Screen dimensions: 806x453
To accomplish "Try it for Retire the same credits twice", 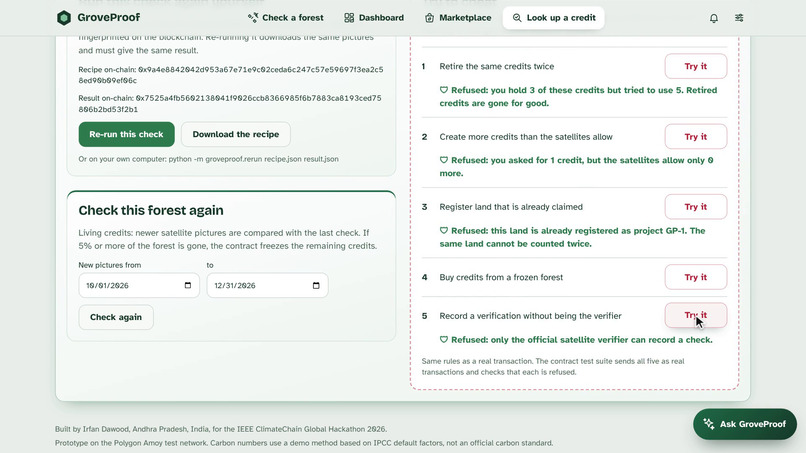I will pos(695,66).
